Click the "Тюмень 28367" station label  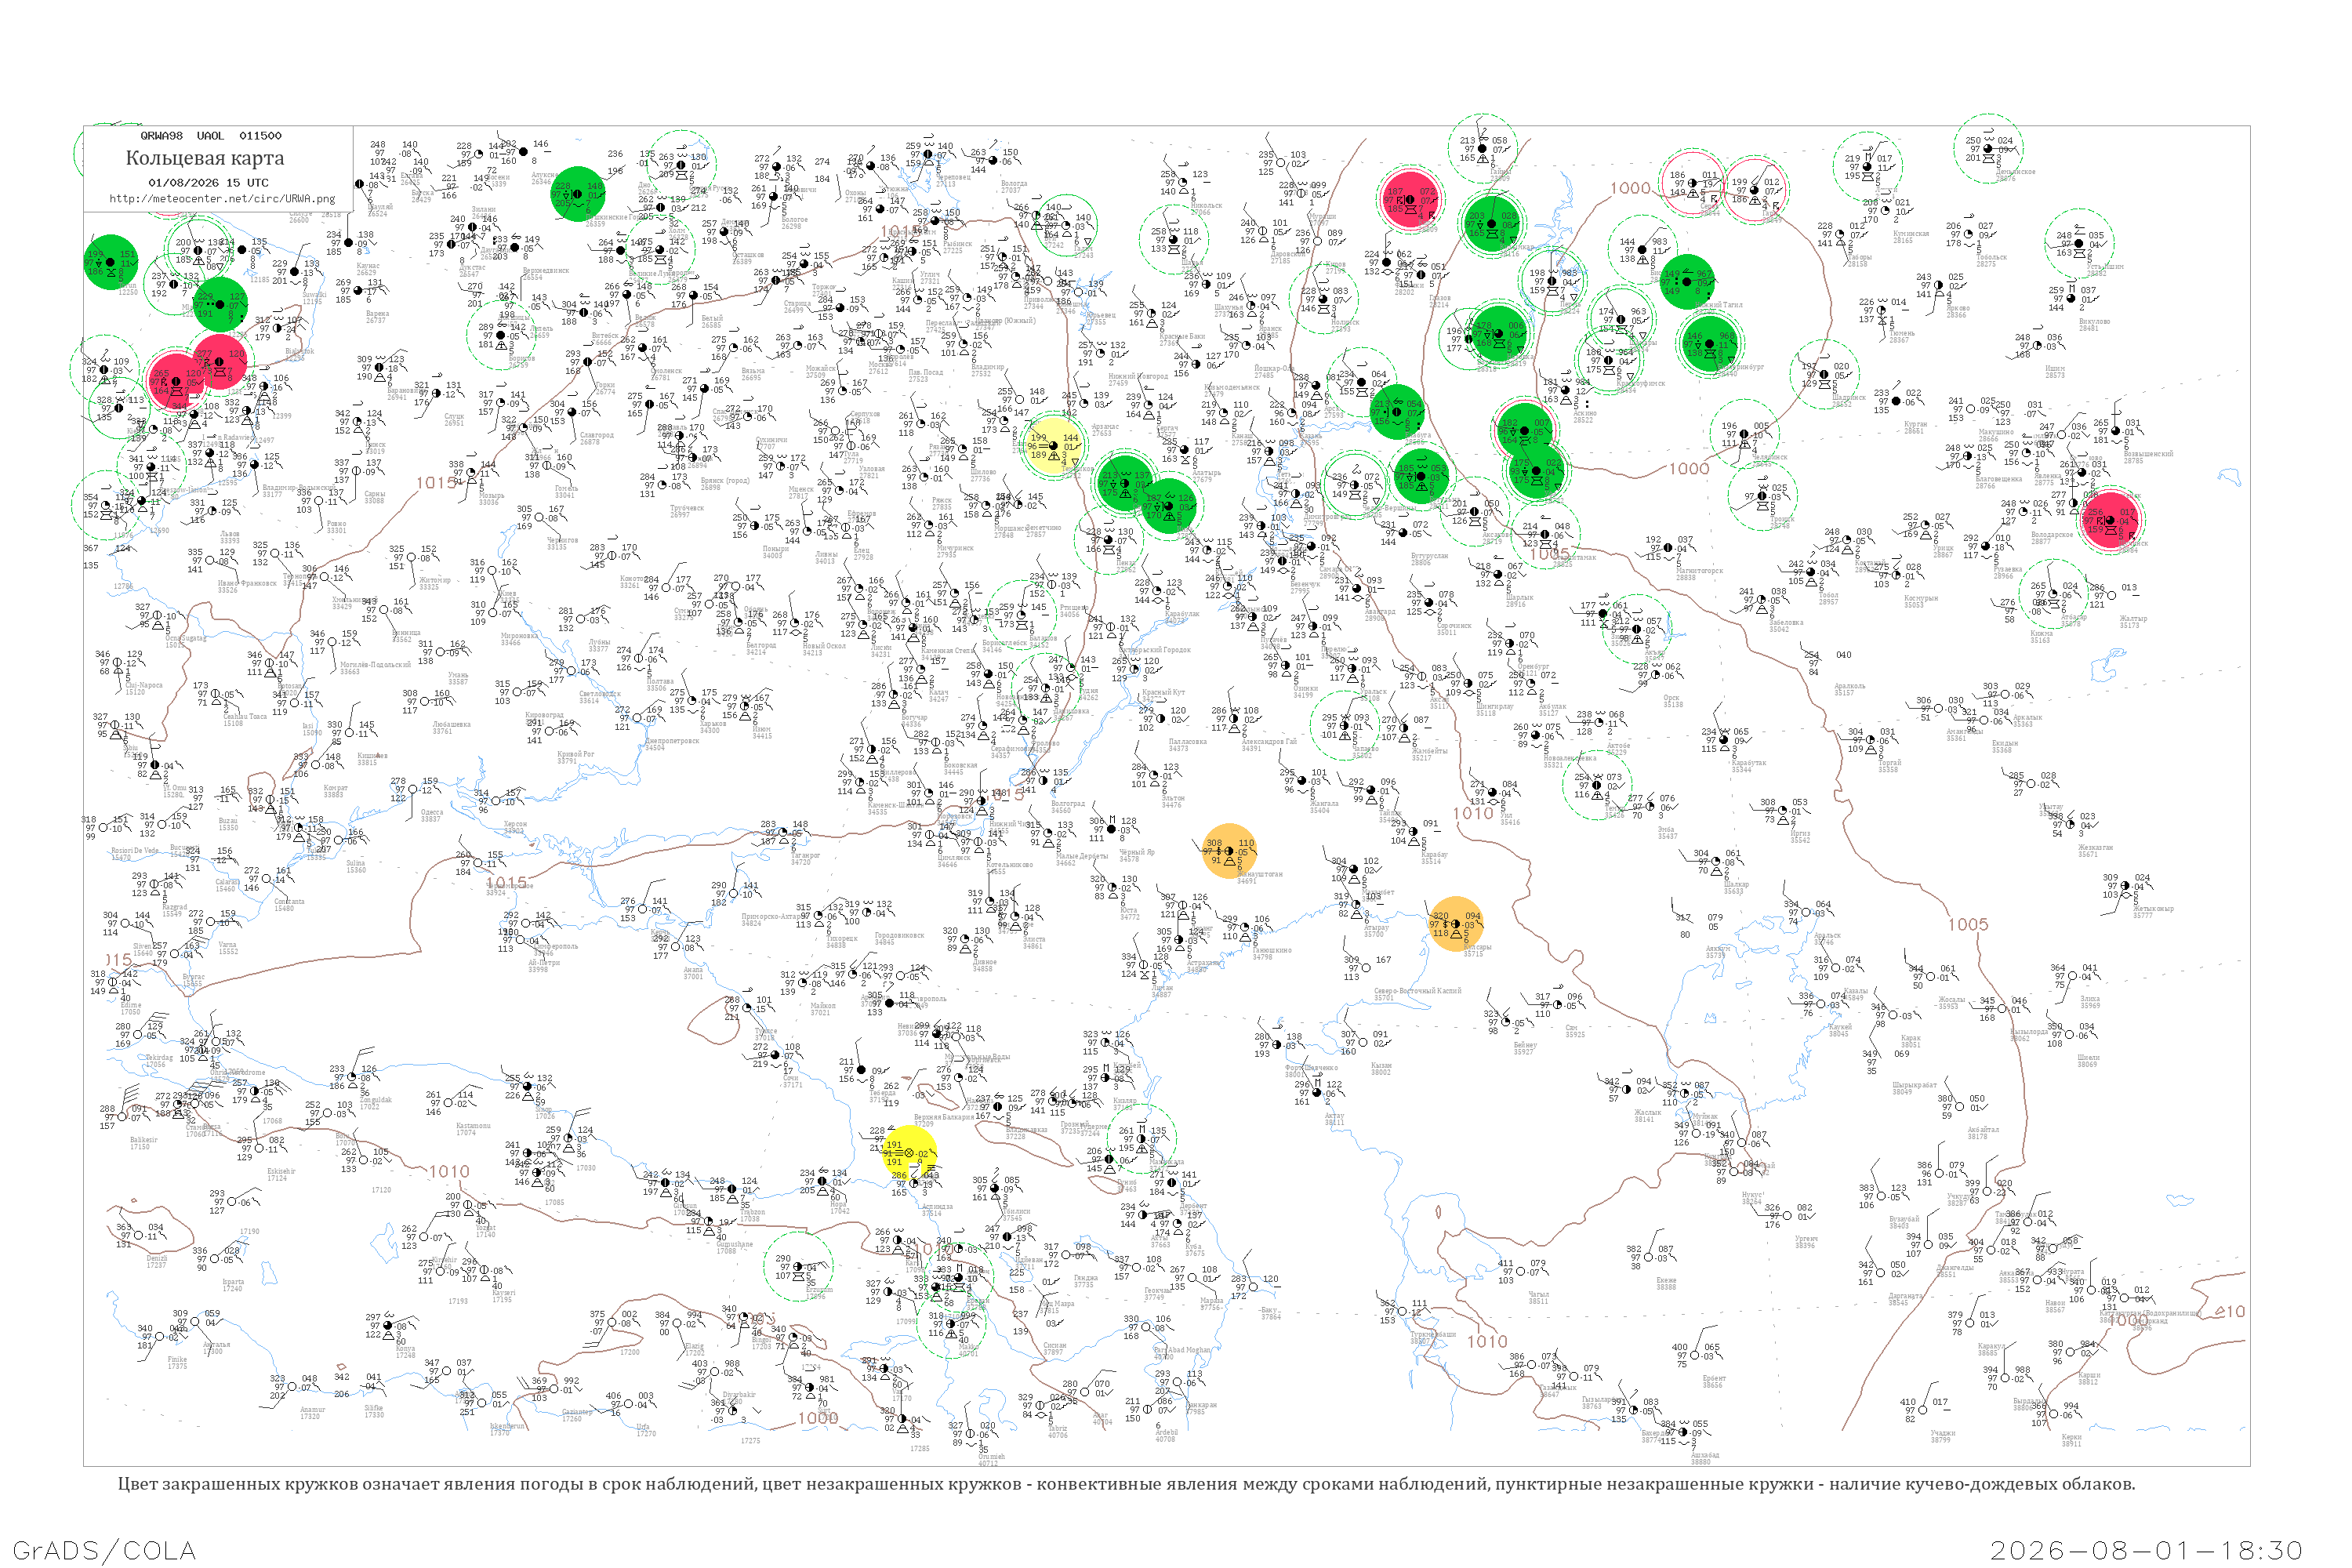click(1901, 336)
